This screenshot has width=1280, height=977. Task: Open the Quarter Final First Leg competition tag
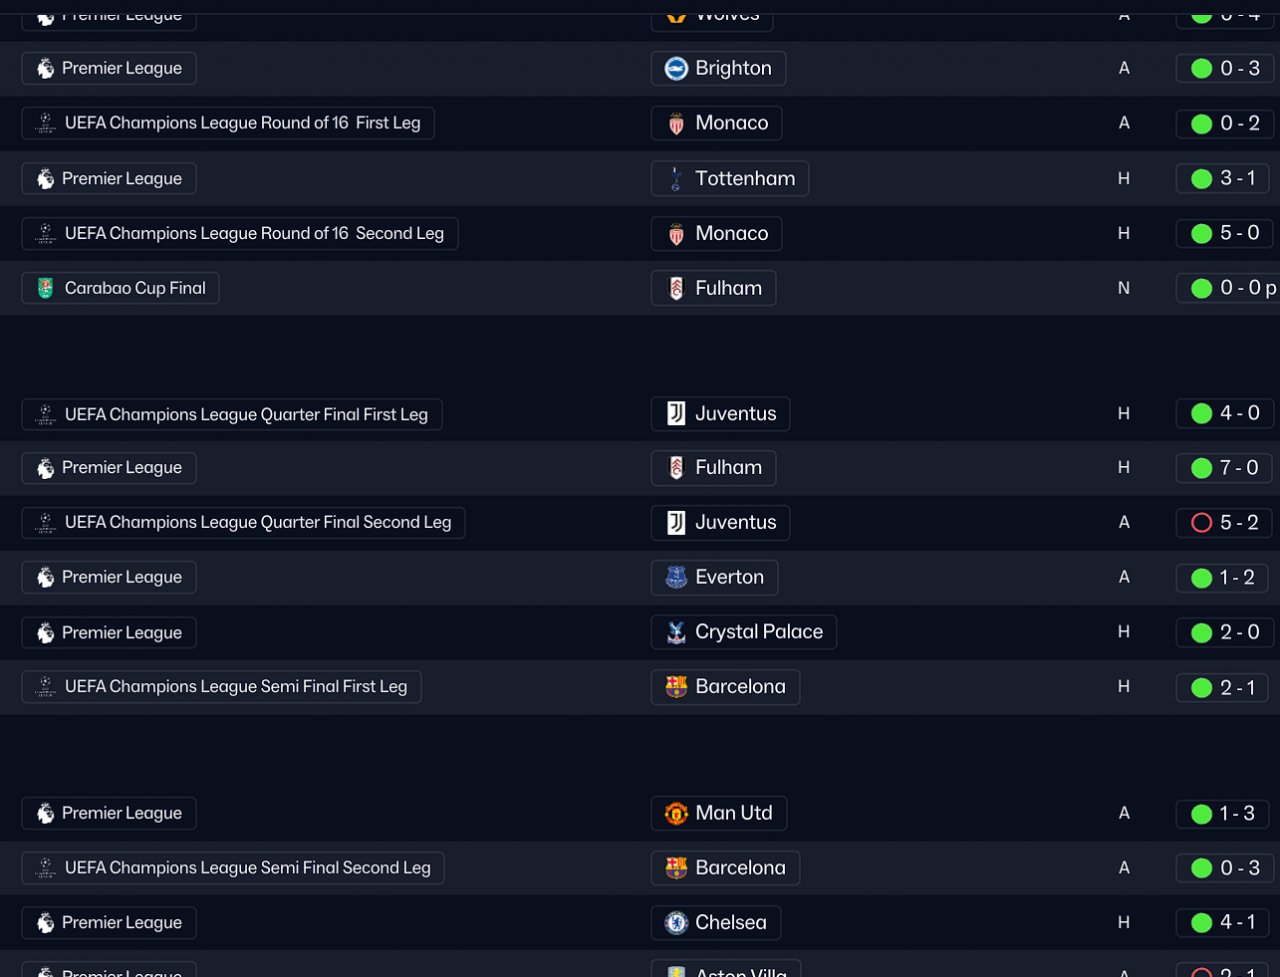click(x=232, y=414)
